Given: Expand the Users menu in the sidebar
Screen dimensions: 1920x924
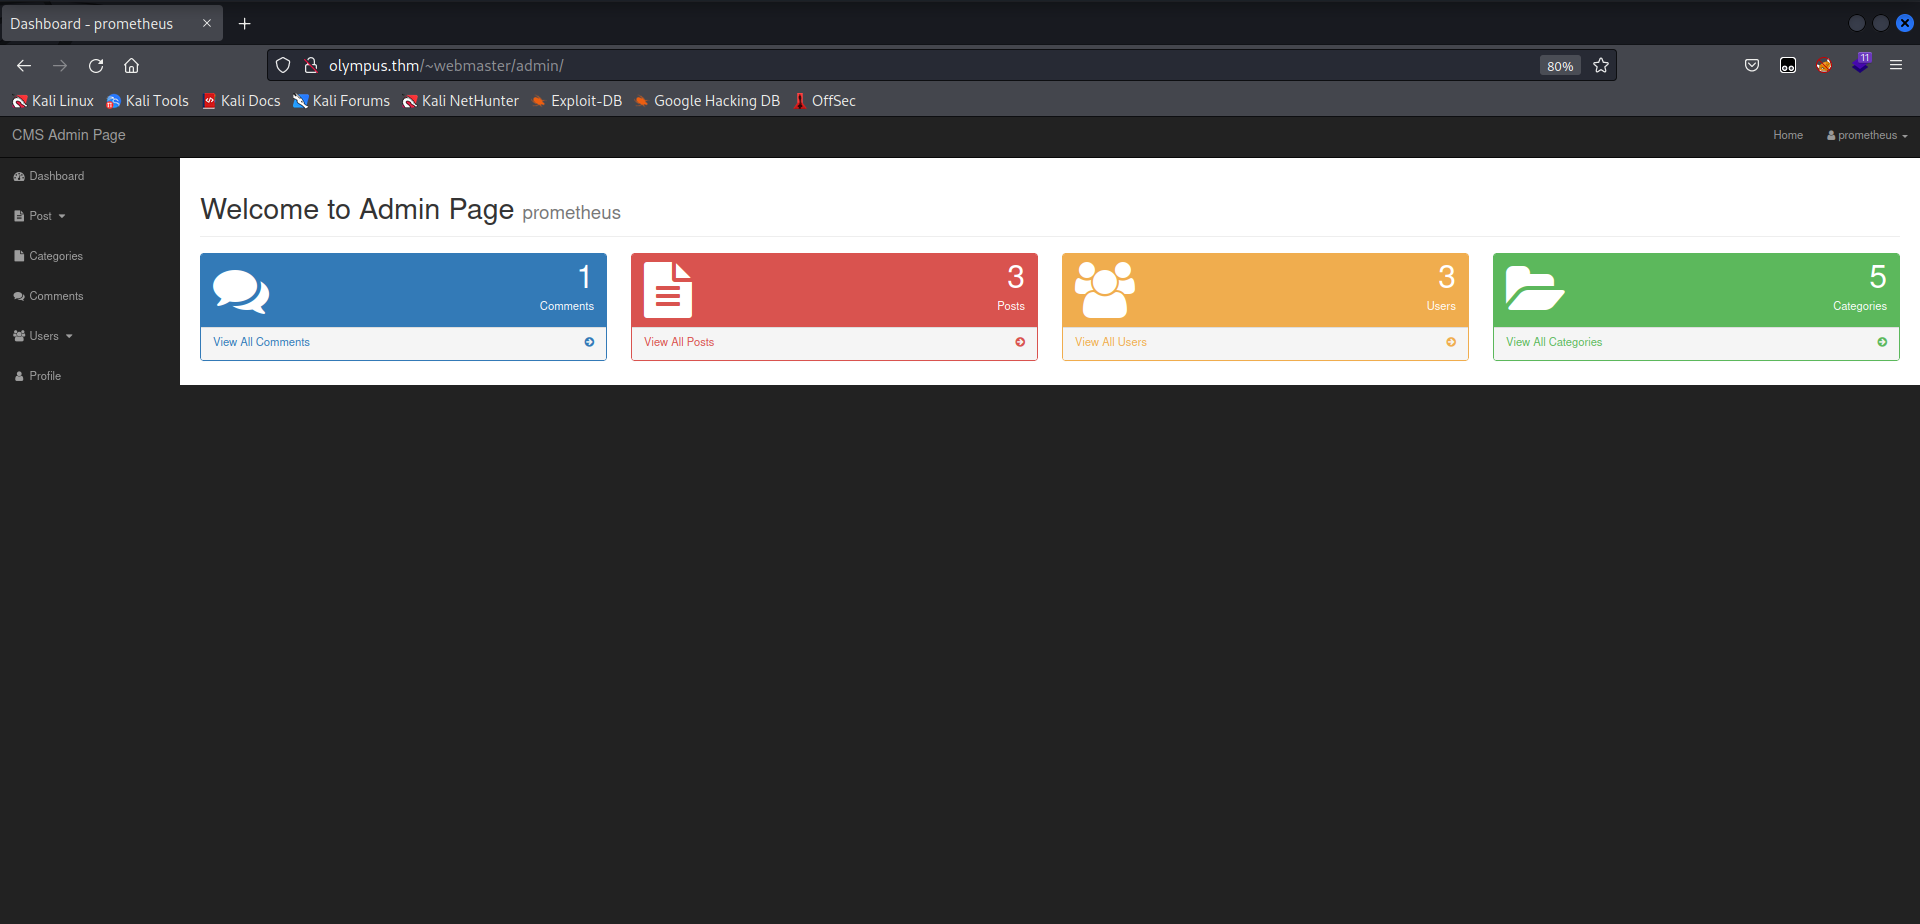Looking at the screenshot, I should click(42, 336).
